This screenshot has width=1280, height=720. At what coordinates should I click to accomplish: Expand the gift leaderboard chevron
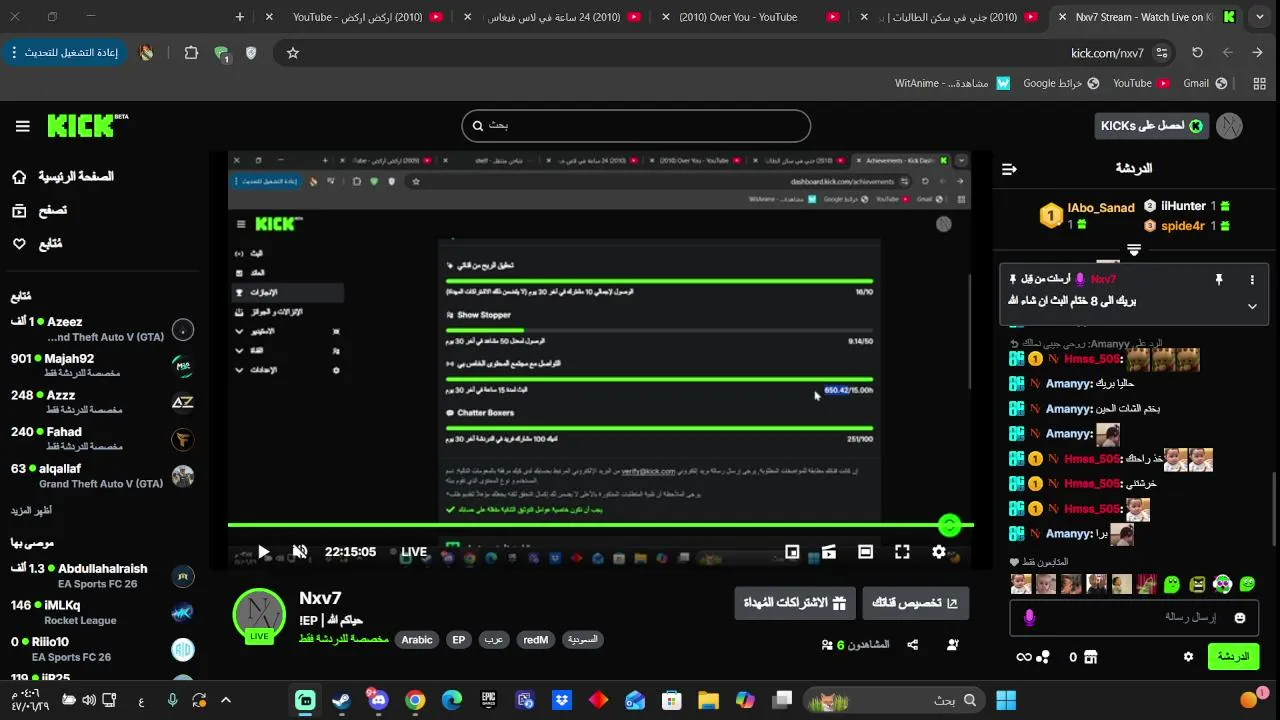(x=1134, y=249)
